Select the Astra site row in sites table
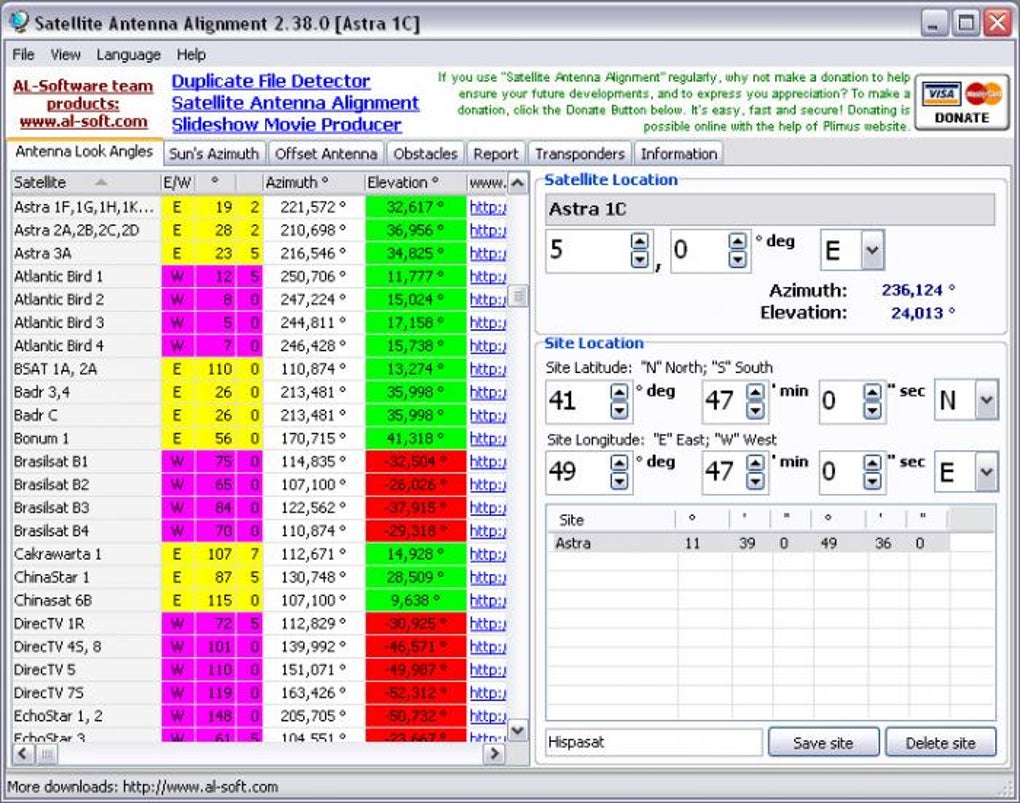Screen dimensions: 1020x803 (747, 543)
